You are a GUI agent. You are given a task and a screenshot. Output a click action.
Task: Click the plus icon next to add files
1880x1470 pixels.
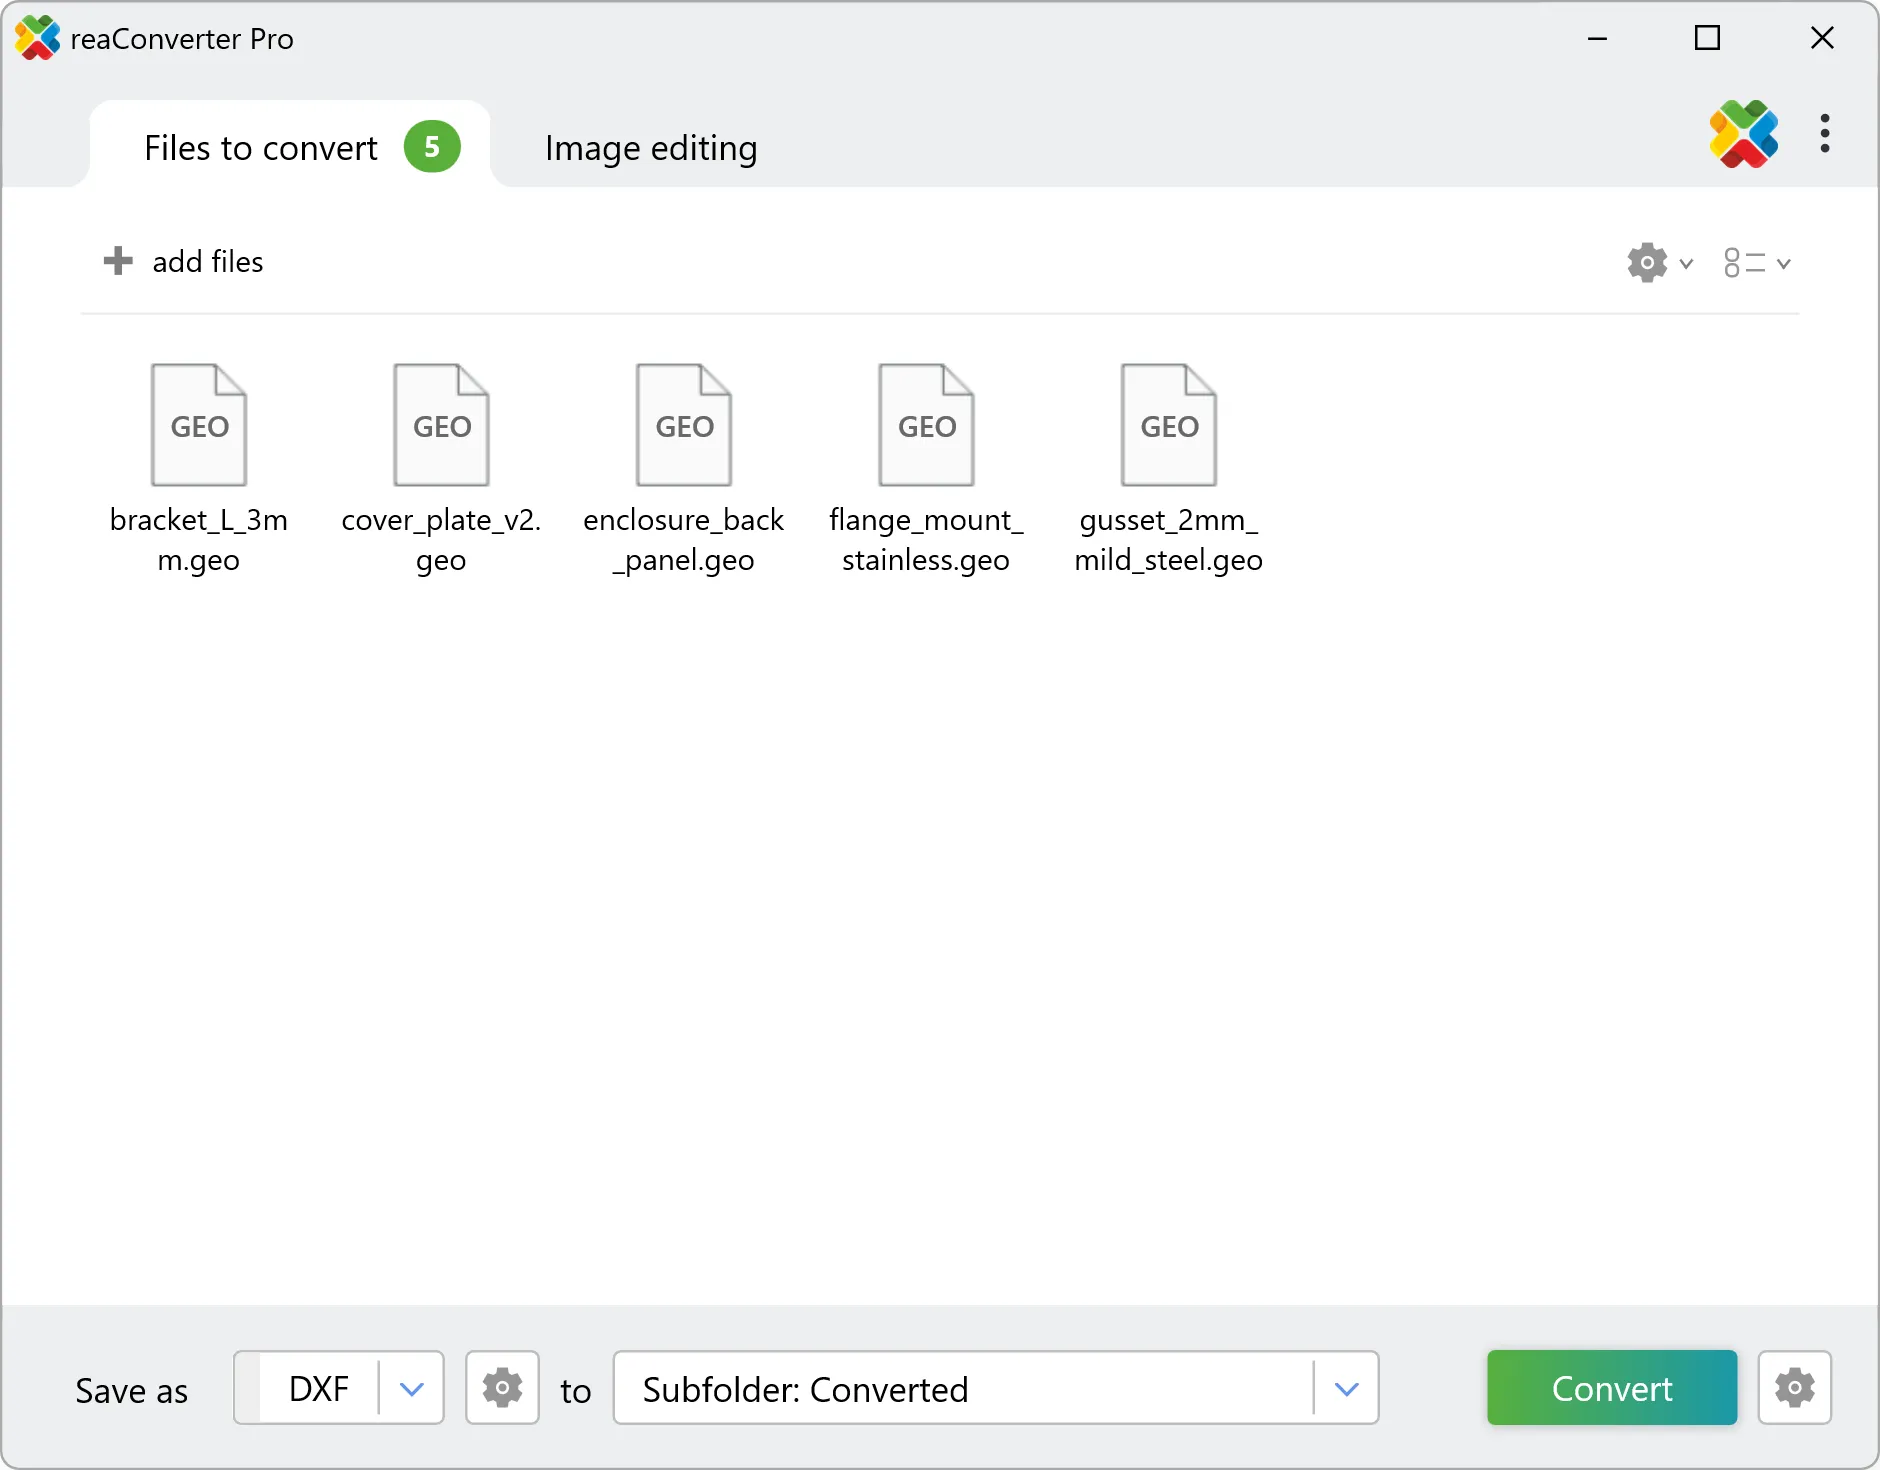click(x=118, y=261)
